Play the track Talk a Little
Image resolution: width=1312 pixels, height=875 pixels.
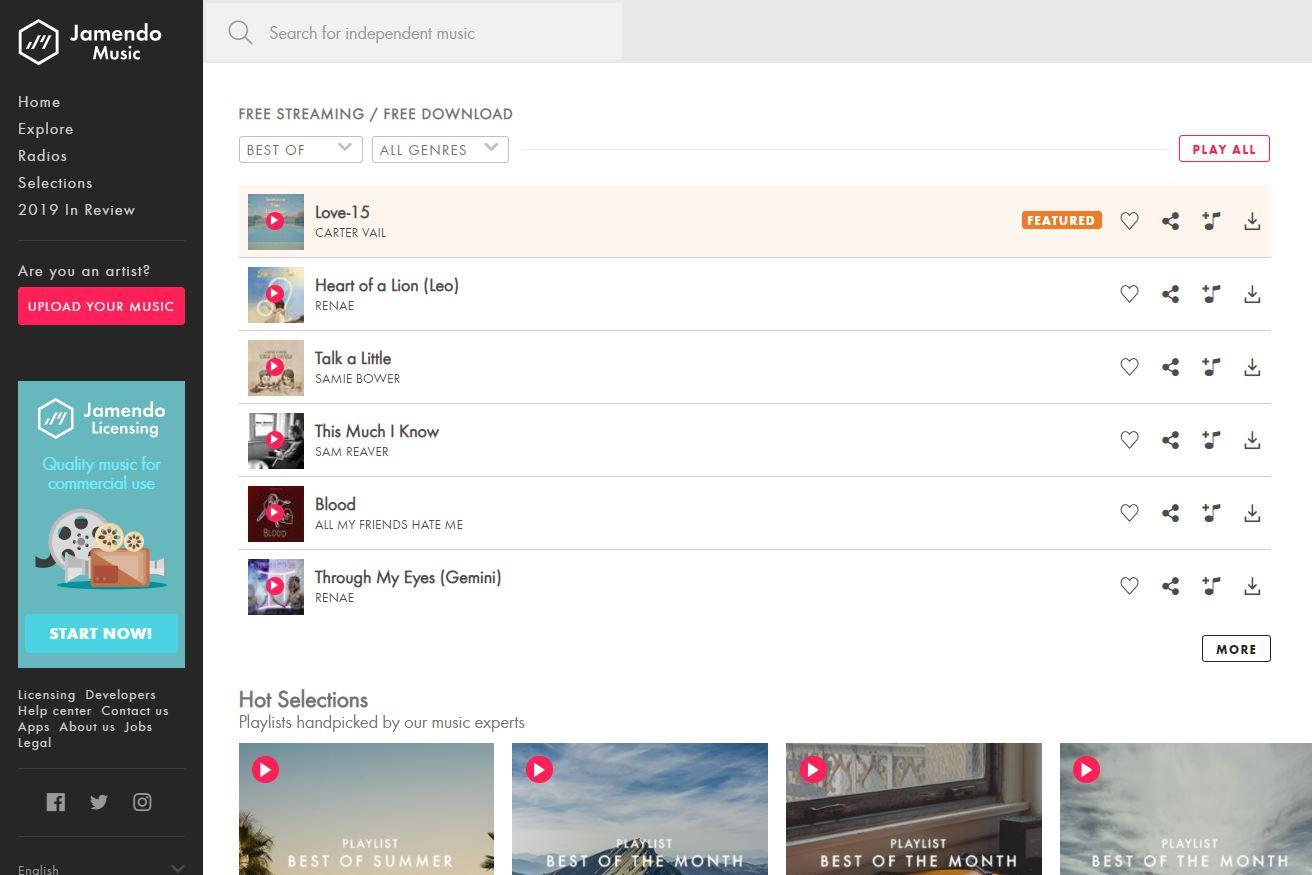tap(275, 367)
